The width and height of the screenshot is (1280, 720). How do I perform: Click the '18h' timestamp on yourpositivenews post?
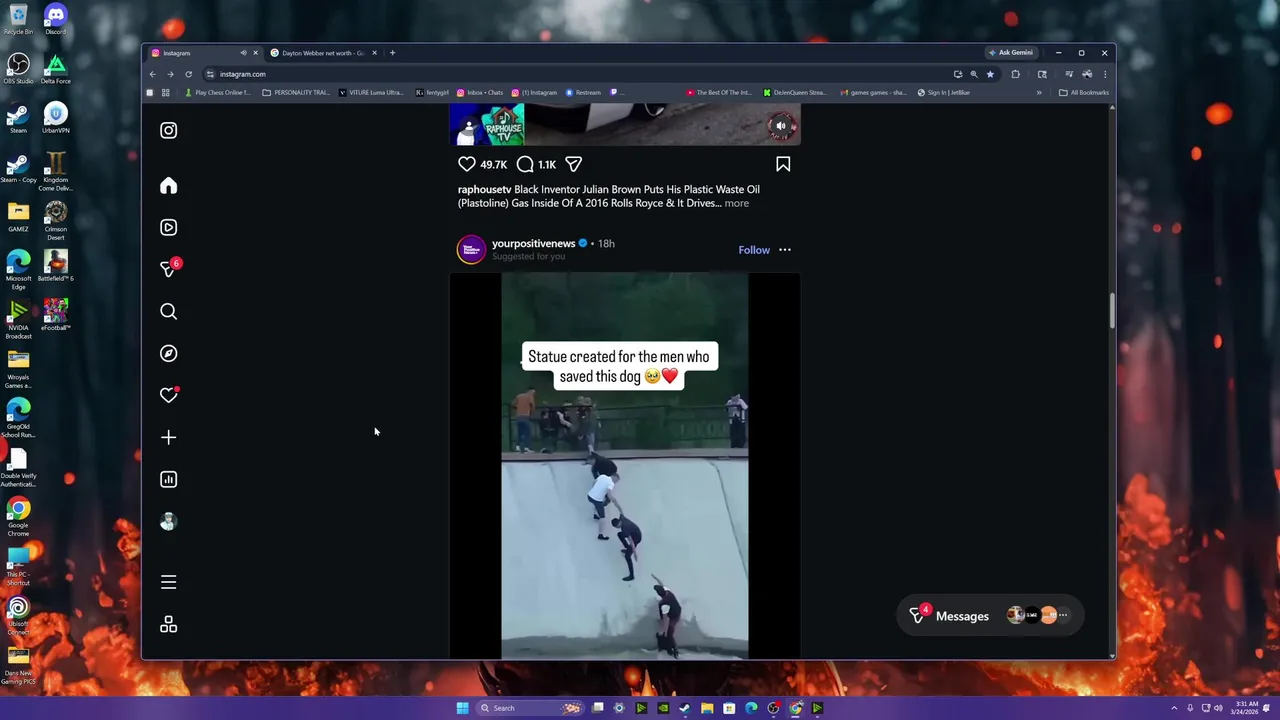point(606,243)
